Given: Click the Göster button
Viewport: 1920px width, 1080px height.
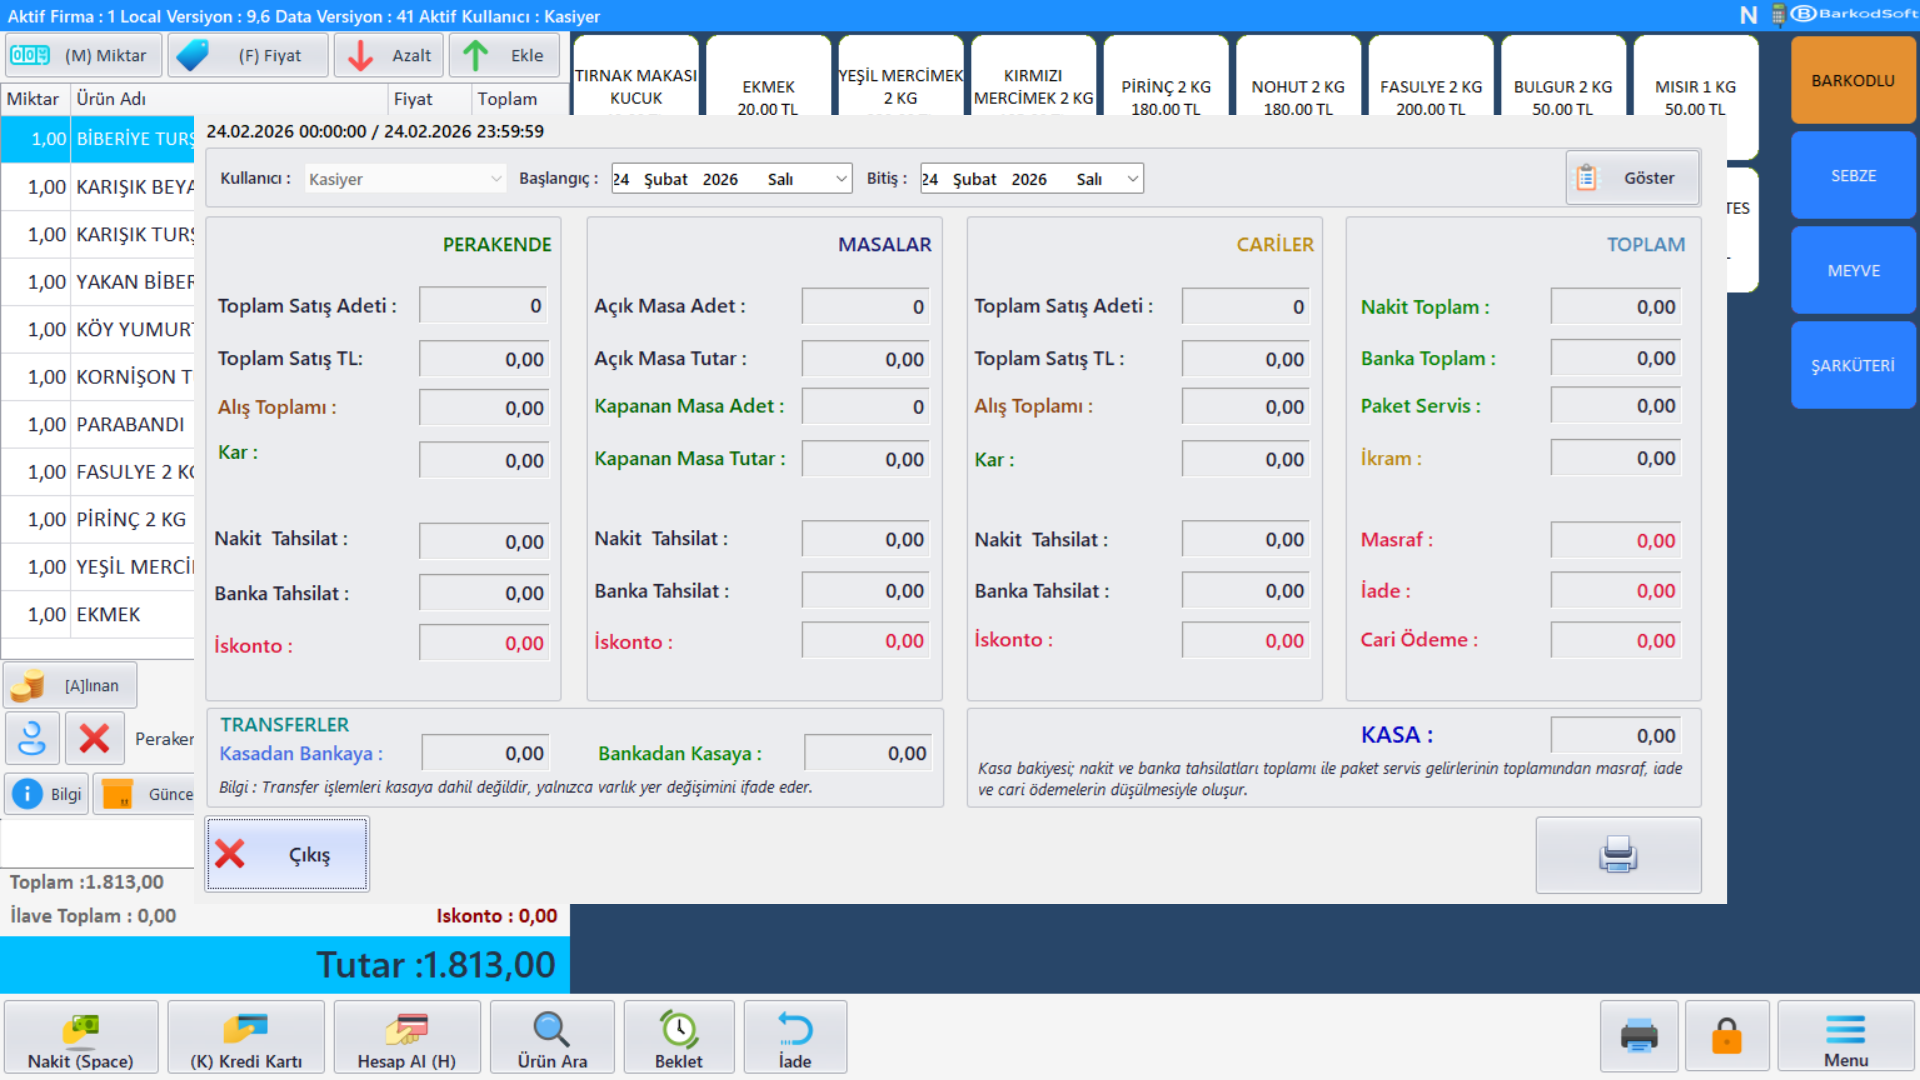Looking at the screenshot, I should click(1632, 178).
